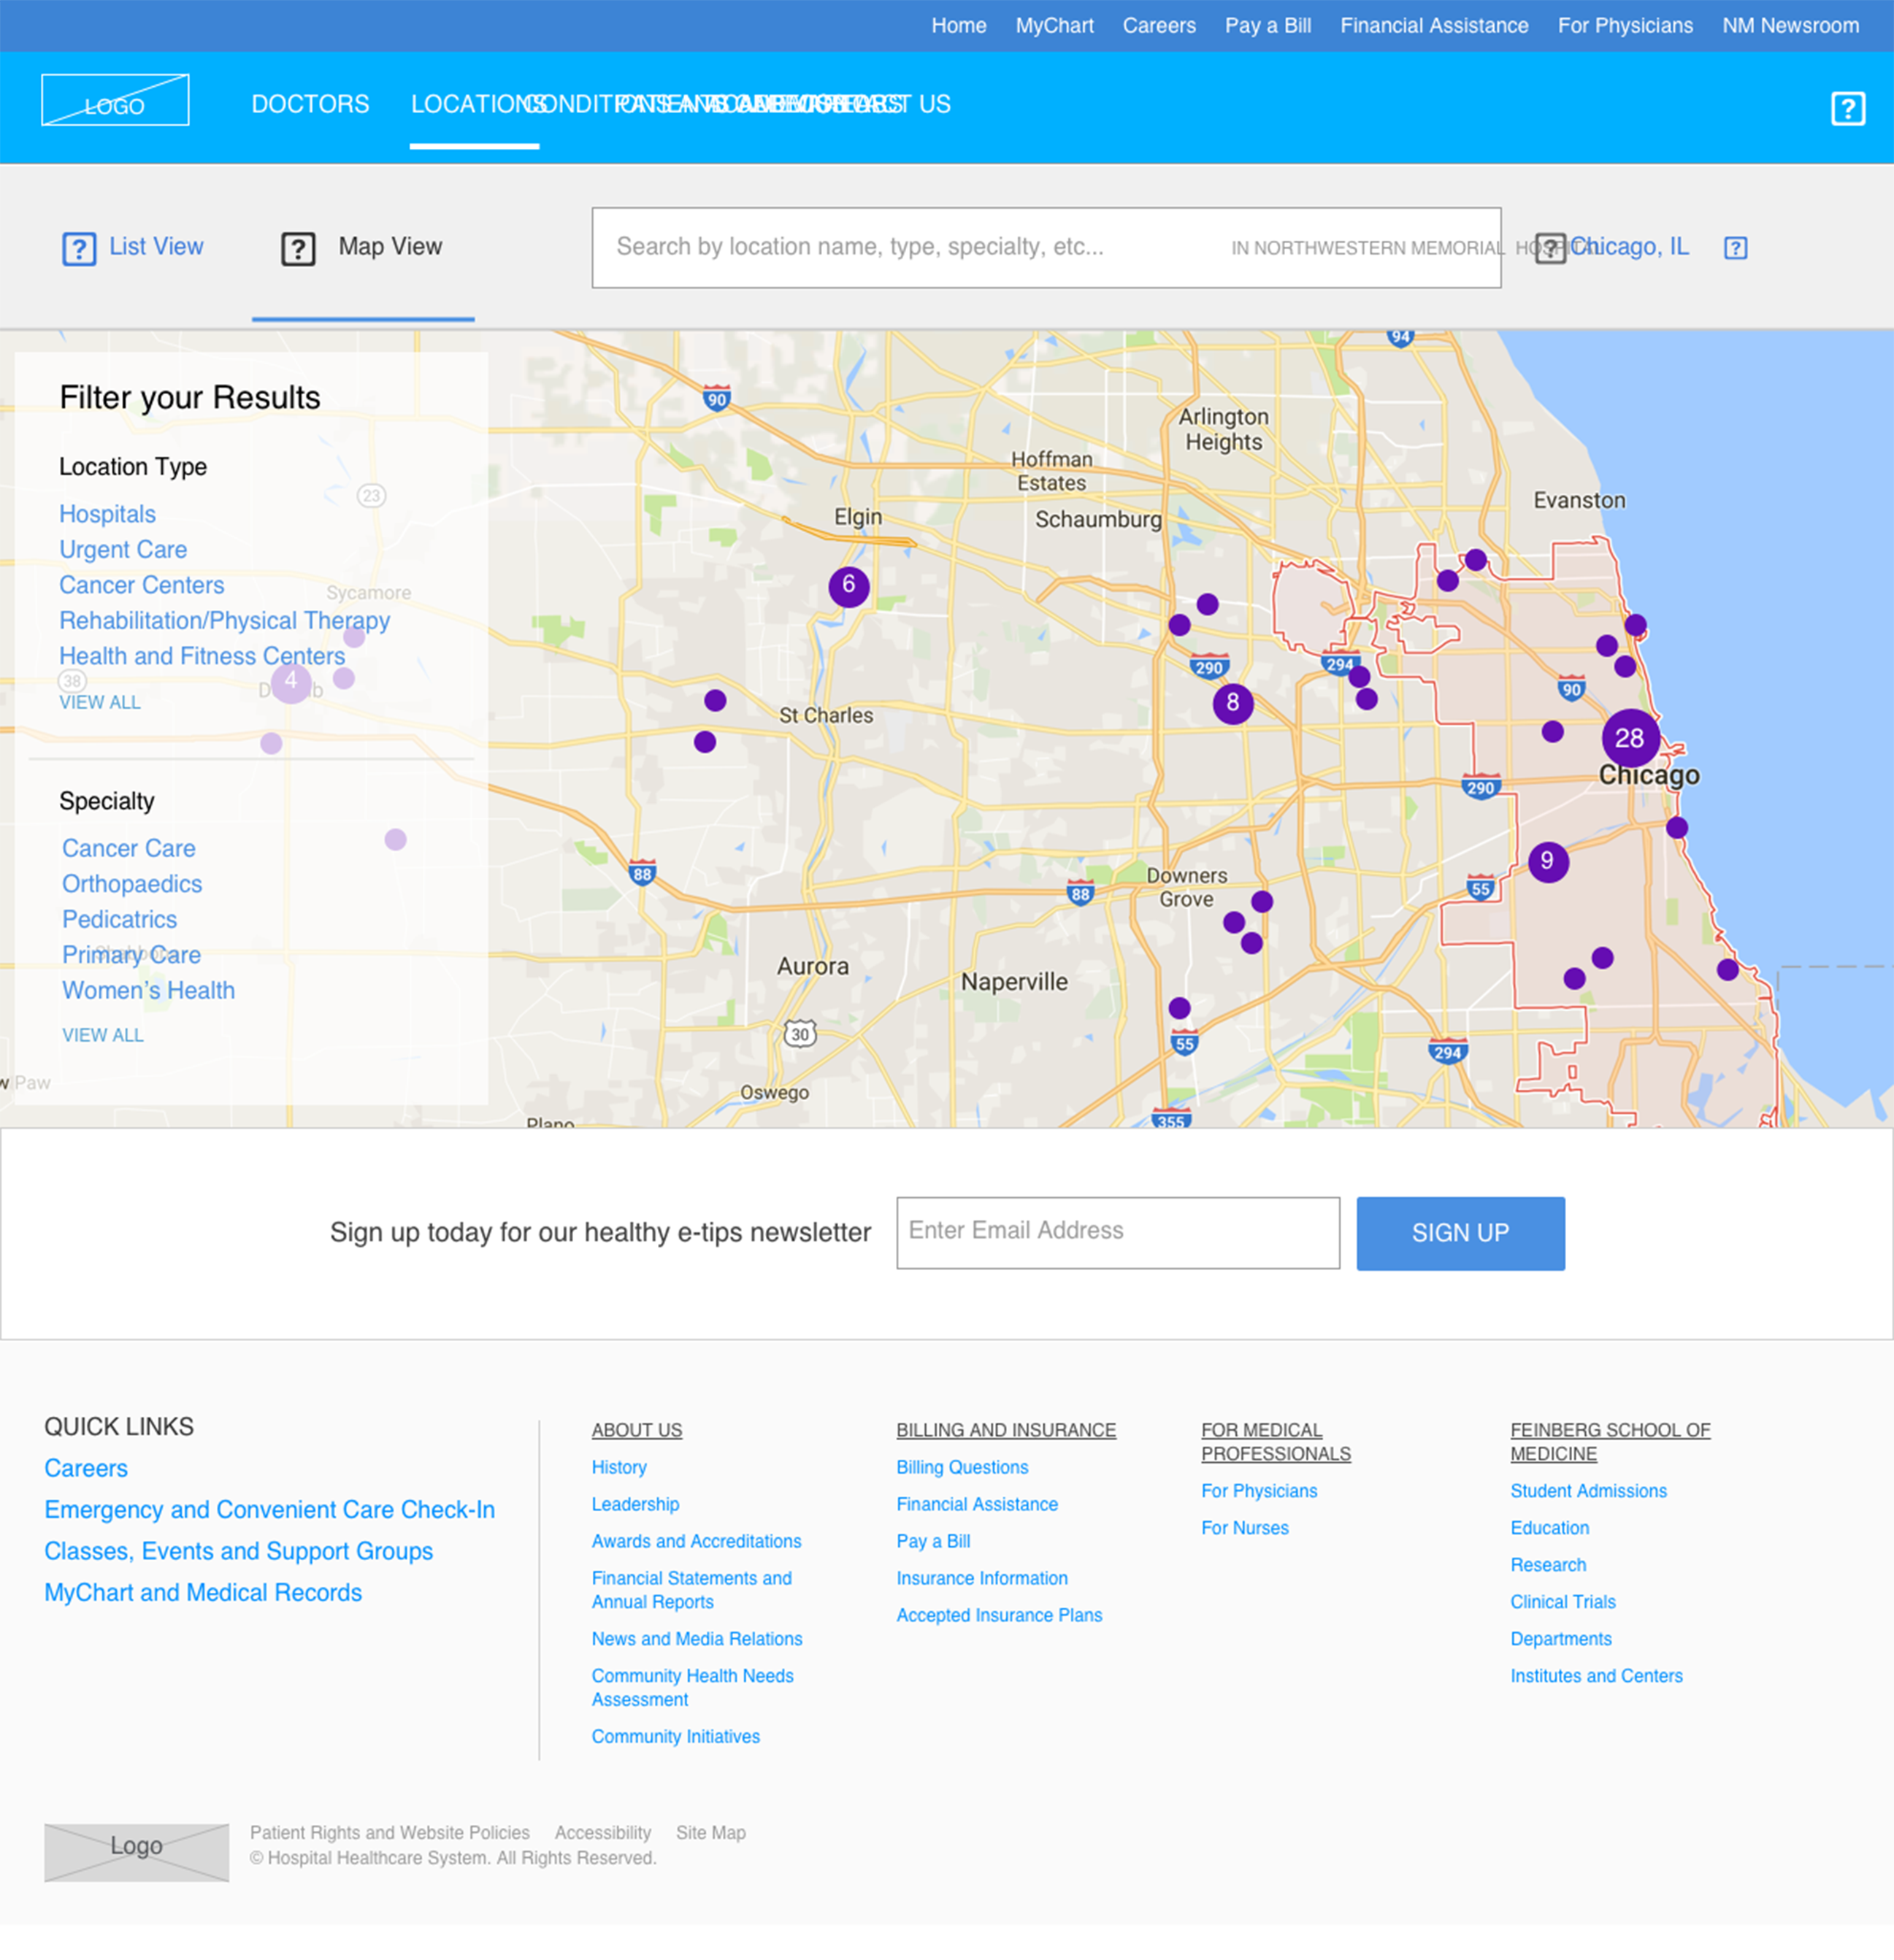Screen dimensions: 1894x1960
Task: Filter specialty by Cancer Care
Action: tap(129, 848)
